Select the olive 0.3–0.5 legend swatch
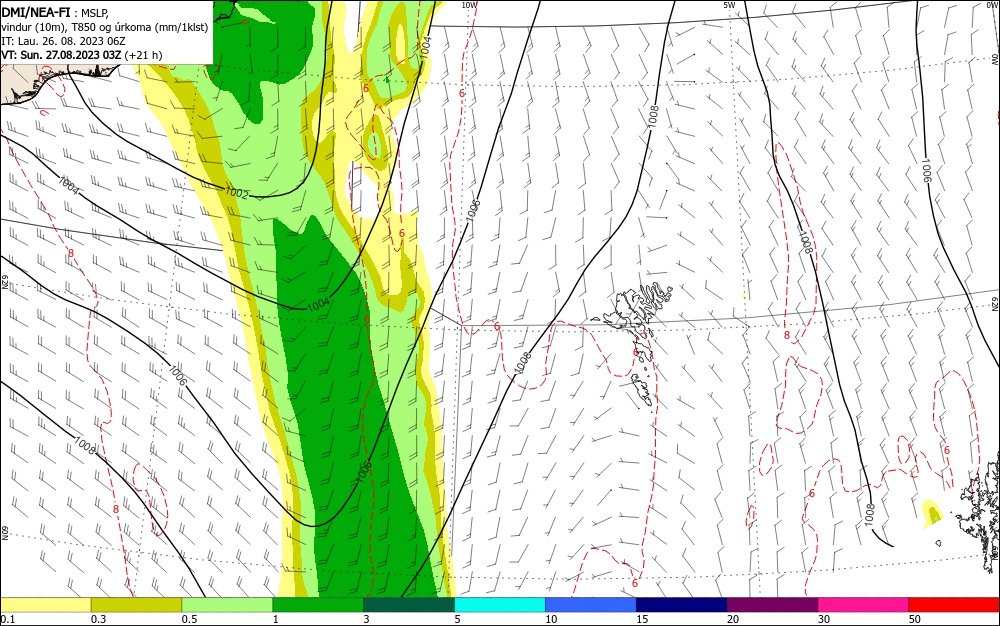 coord(136,605)
